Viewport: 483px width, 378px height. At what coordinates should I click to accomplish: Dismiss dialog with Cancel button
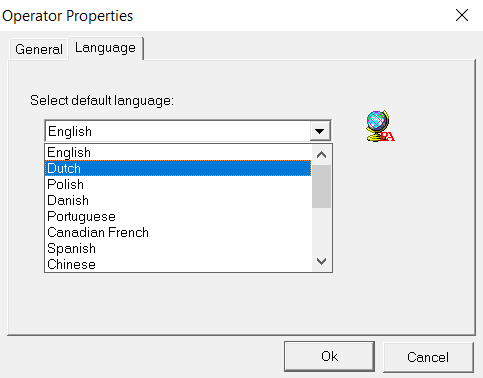pos(428,357)
